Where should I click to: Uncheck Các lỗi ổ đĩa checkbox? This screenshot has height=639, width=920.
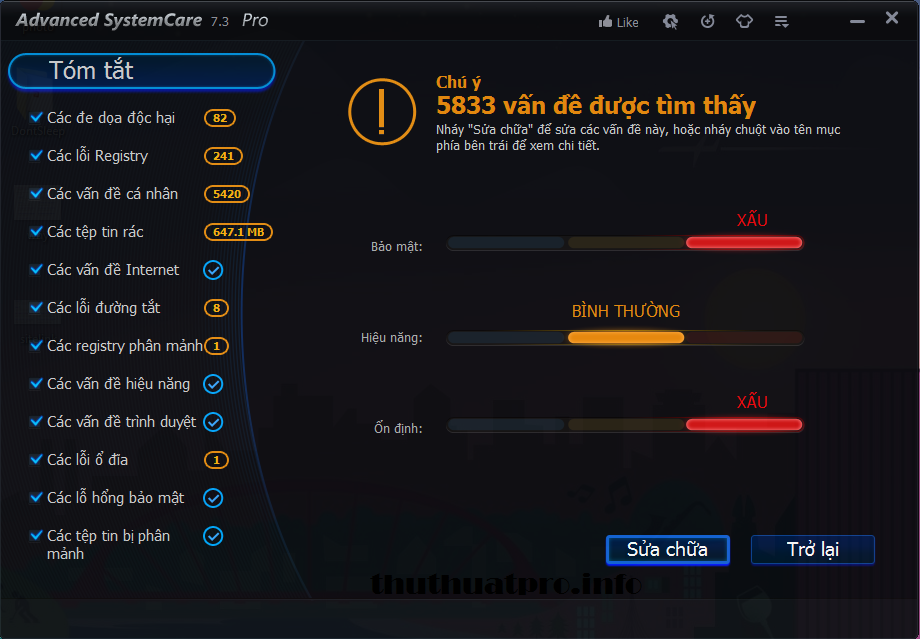point(36,459)
